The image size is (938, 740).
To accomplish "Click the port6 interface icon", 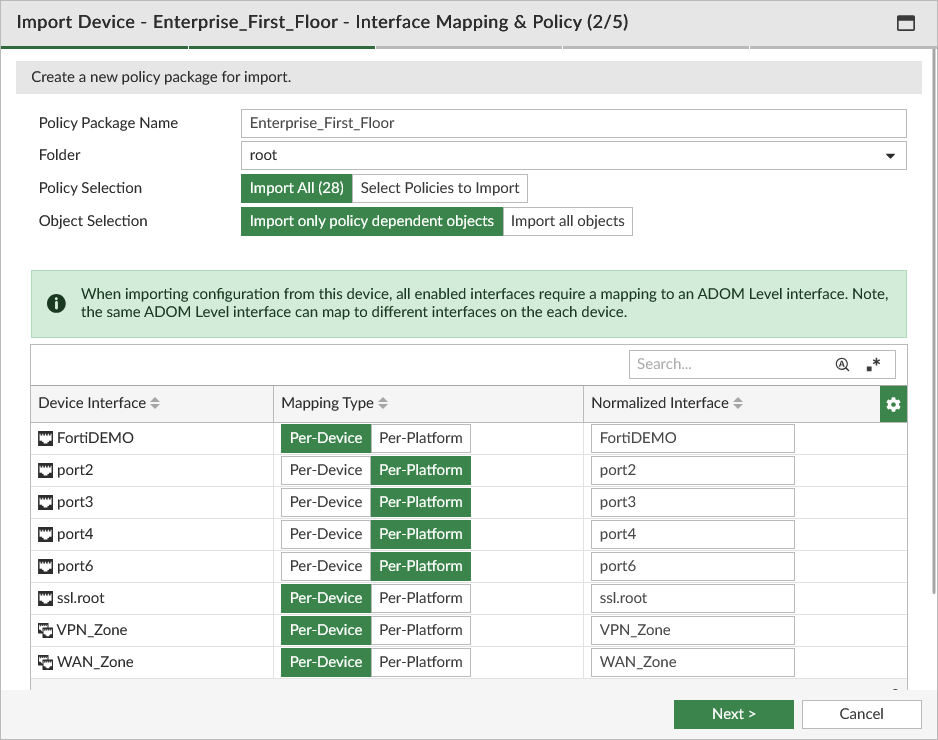I will pos(45,567).
